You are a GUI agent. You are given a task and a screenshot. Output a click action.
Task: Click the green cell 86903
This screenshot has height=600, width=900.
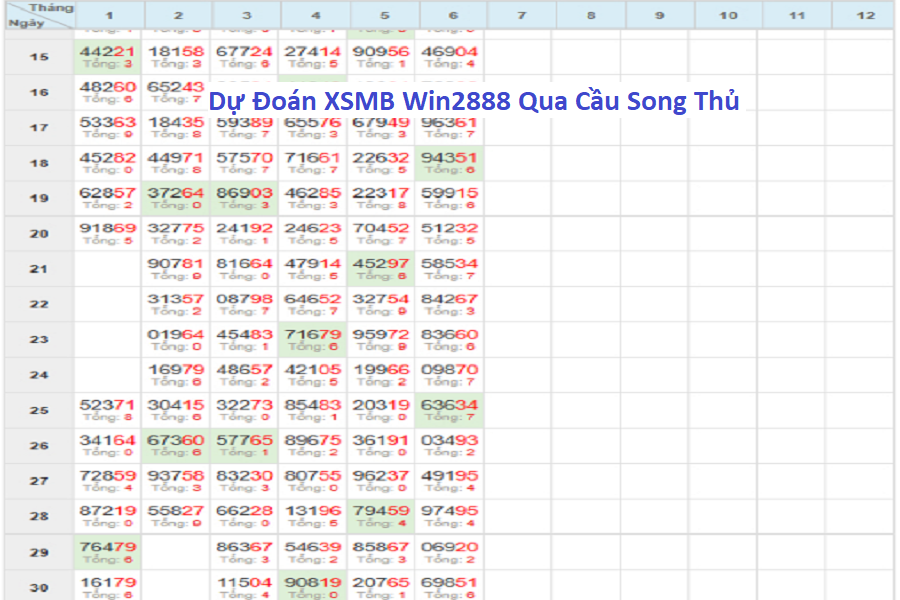[x=244, y=198]
